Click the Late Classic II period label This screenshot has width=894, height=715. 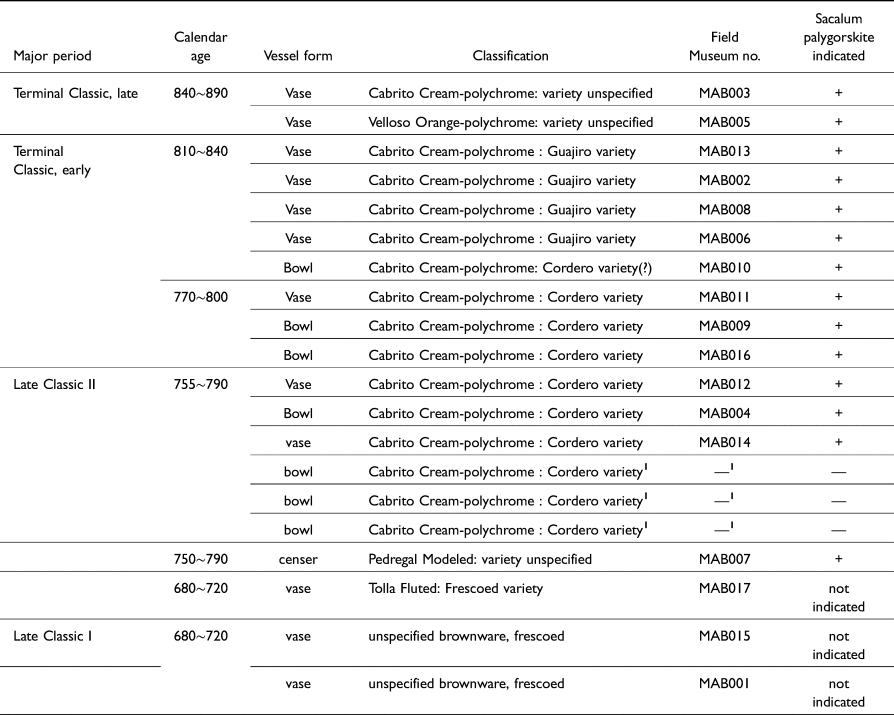click(x=54, y=384)
